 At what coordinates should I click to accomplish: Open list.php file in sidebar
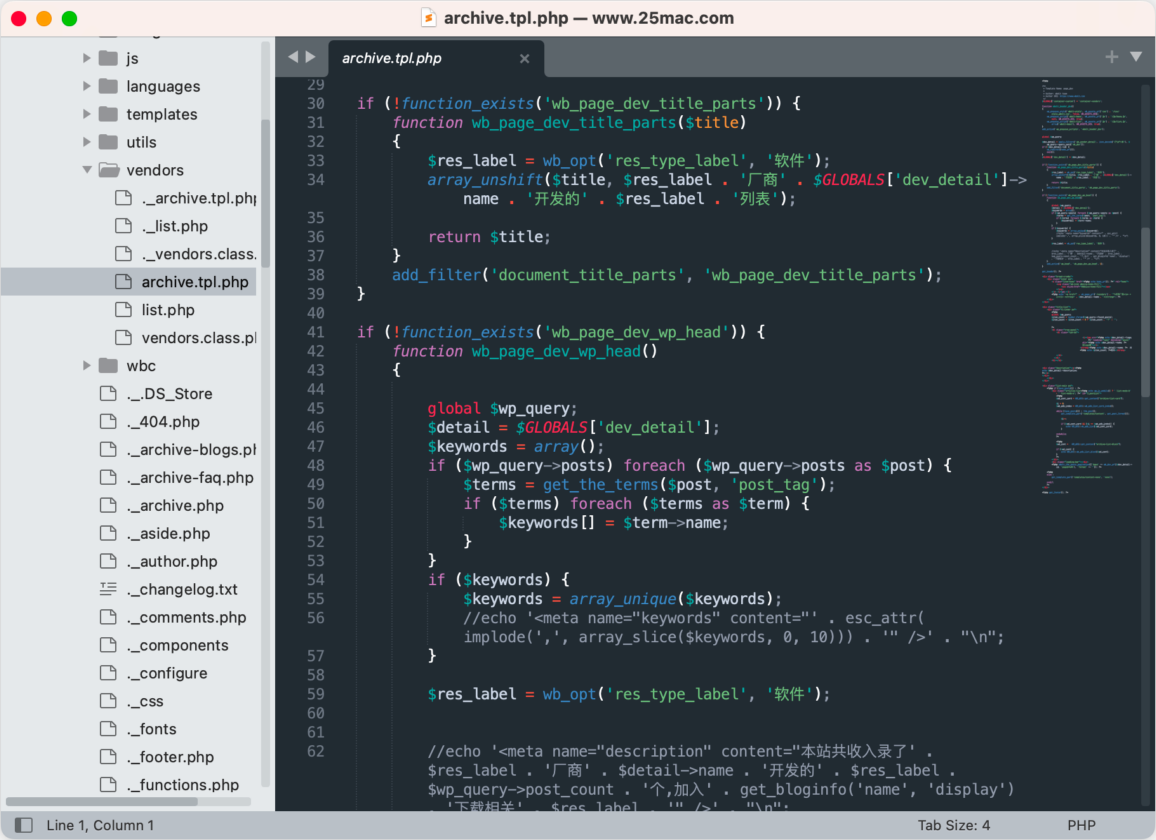[168, 310]
